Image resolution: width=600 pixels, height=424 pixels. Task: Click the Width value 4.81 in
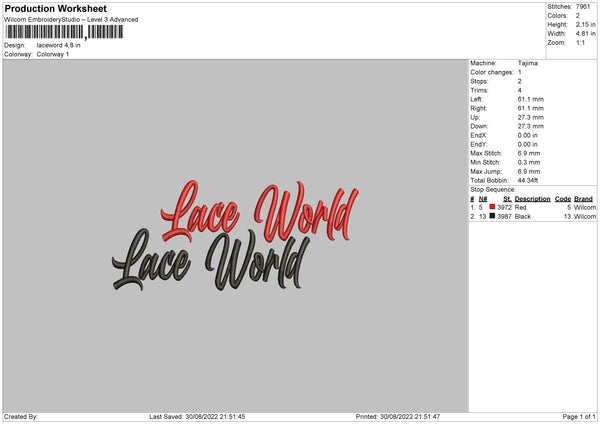585,34
